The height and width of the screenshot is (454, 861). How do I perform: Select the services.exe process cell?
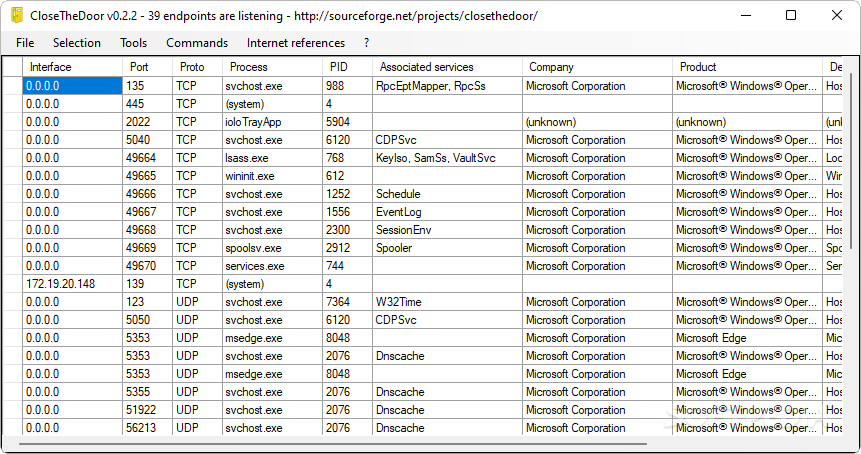[272, 266]
